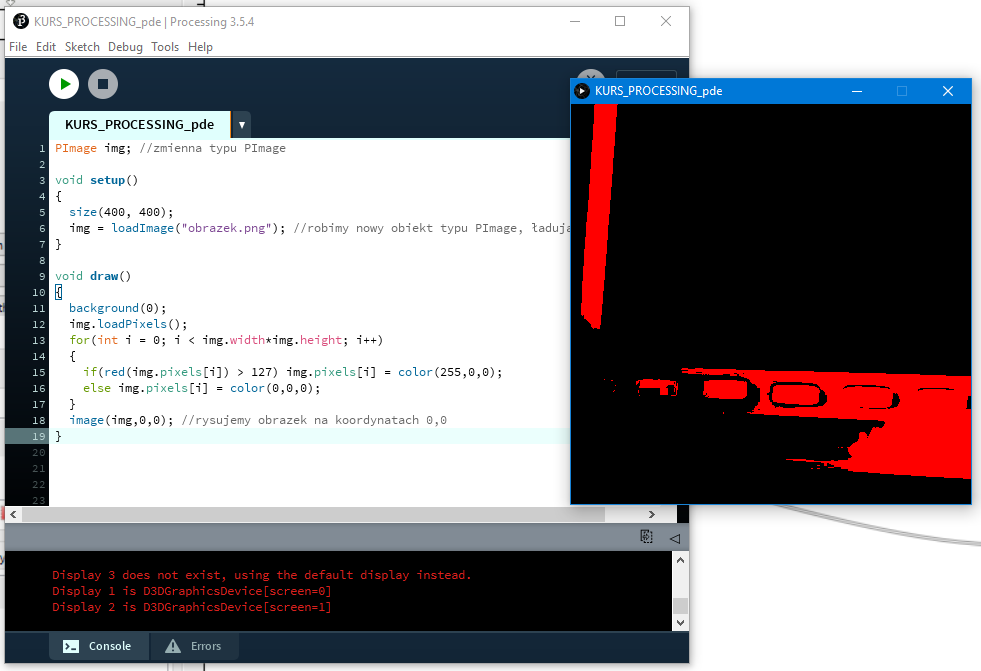981x671 pixels.
Task: Click 'PImage img;' declaration on line 1
Action: click(93, 148)
